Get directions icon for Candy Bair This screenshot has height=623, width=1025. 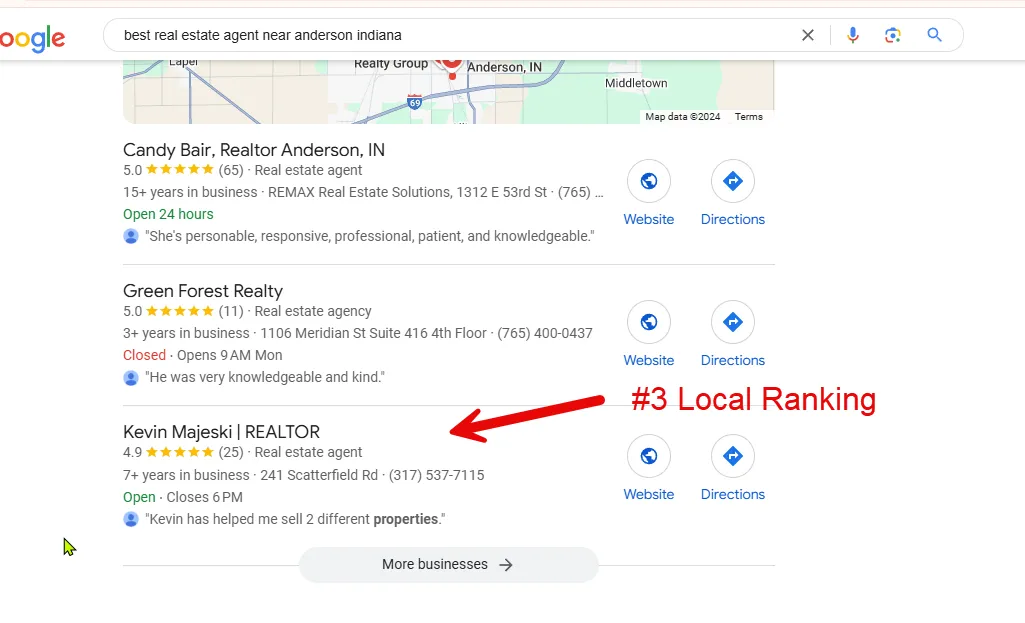pos(733,181)
